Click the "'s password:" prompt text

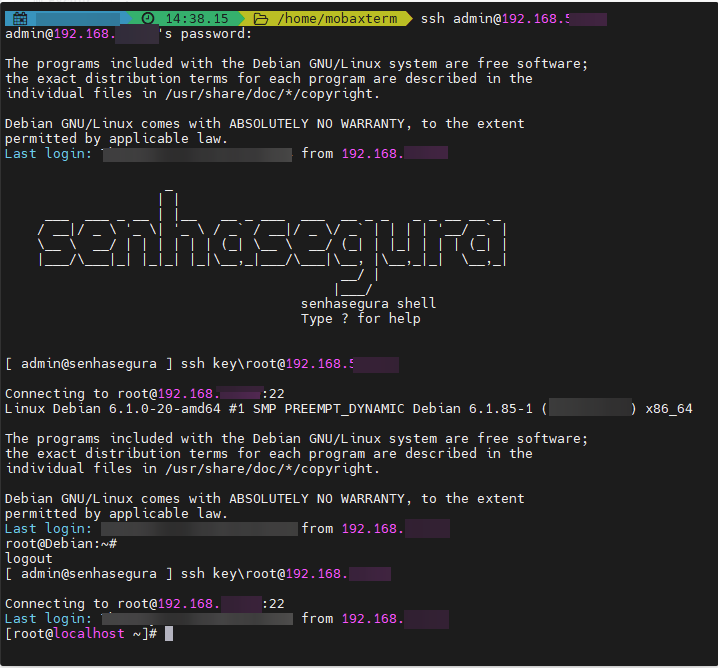click(x=205, y=34)
